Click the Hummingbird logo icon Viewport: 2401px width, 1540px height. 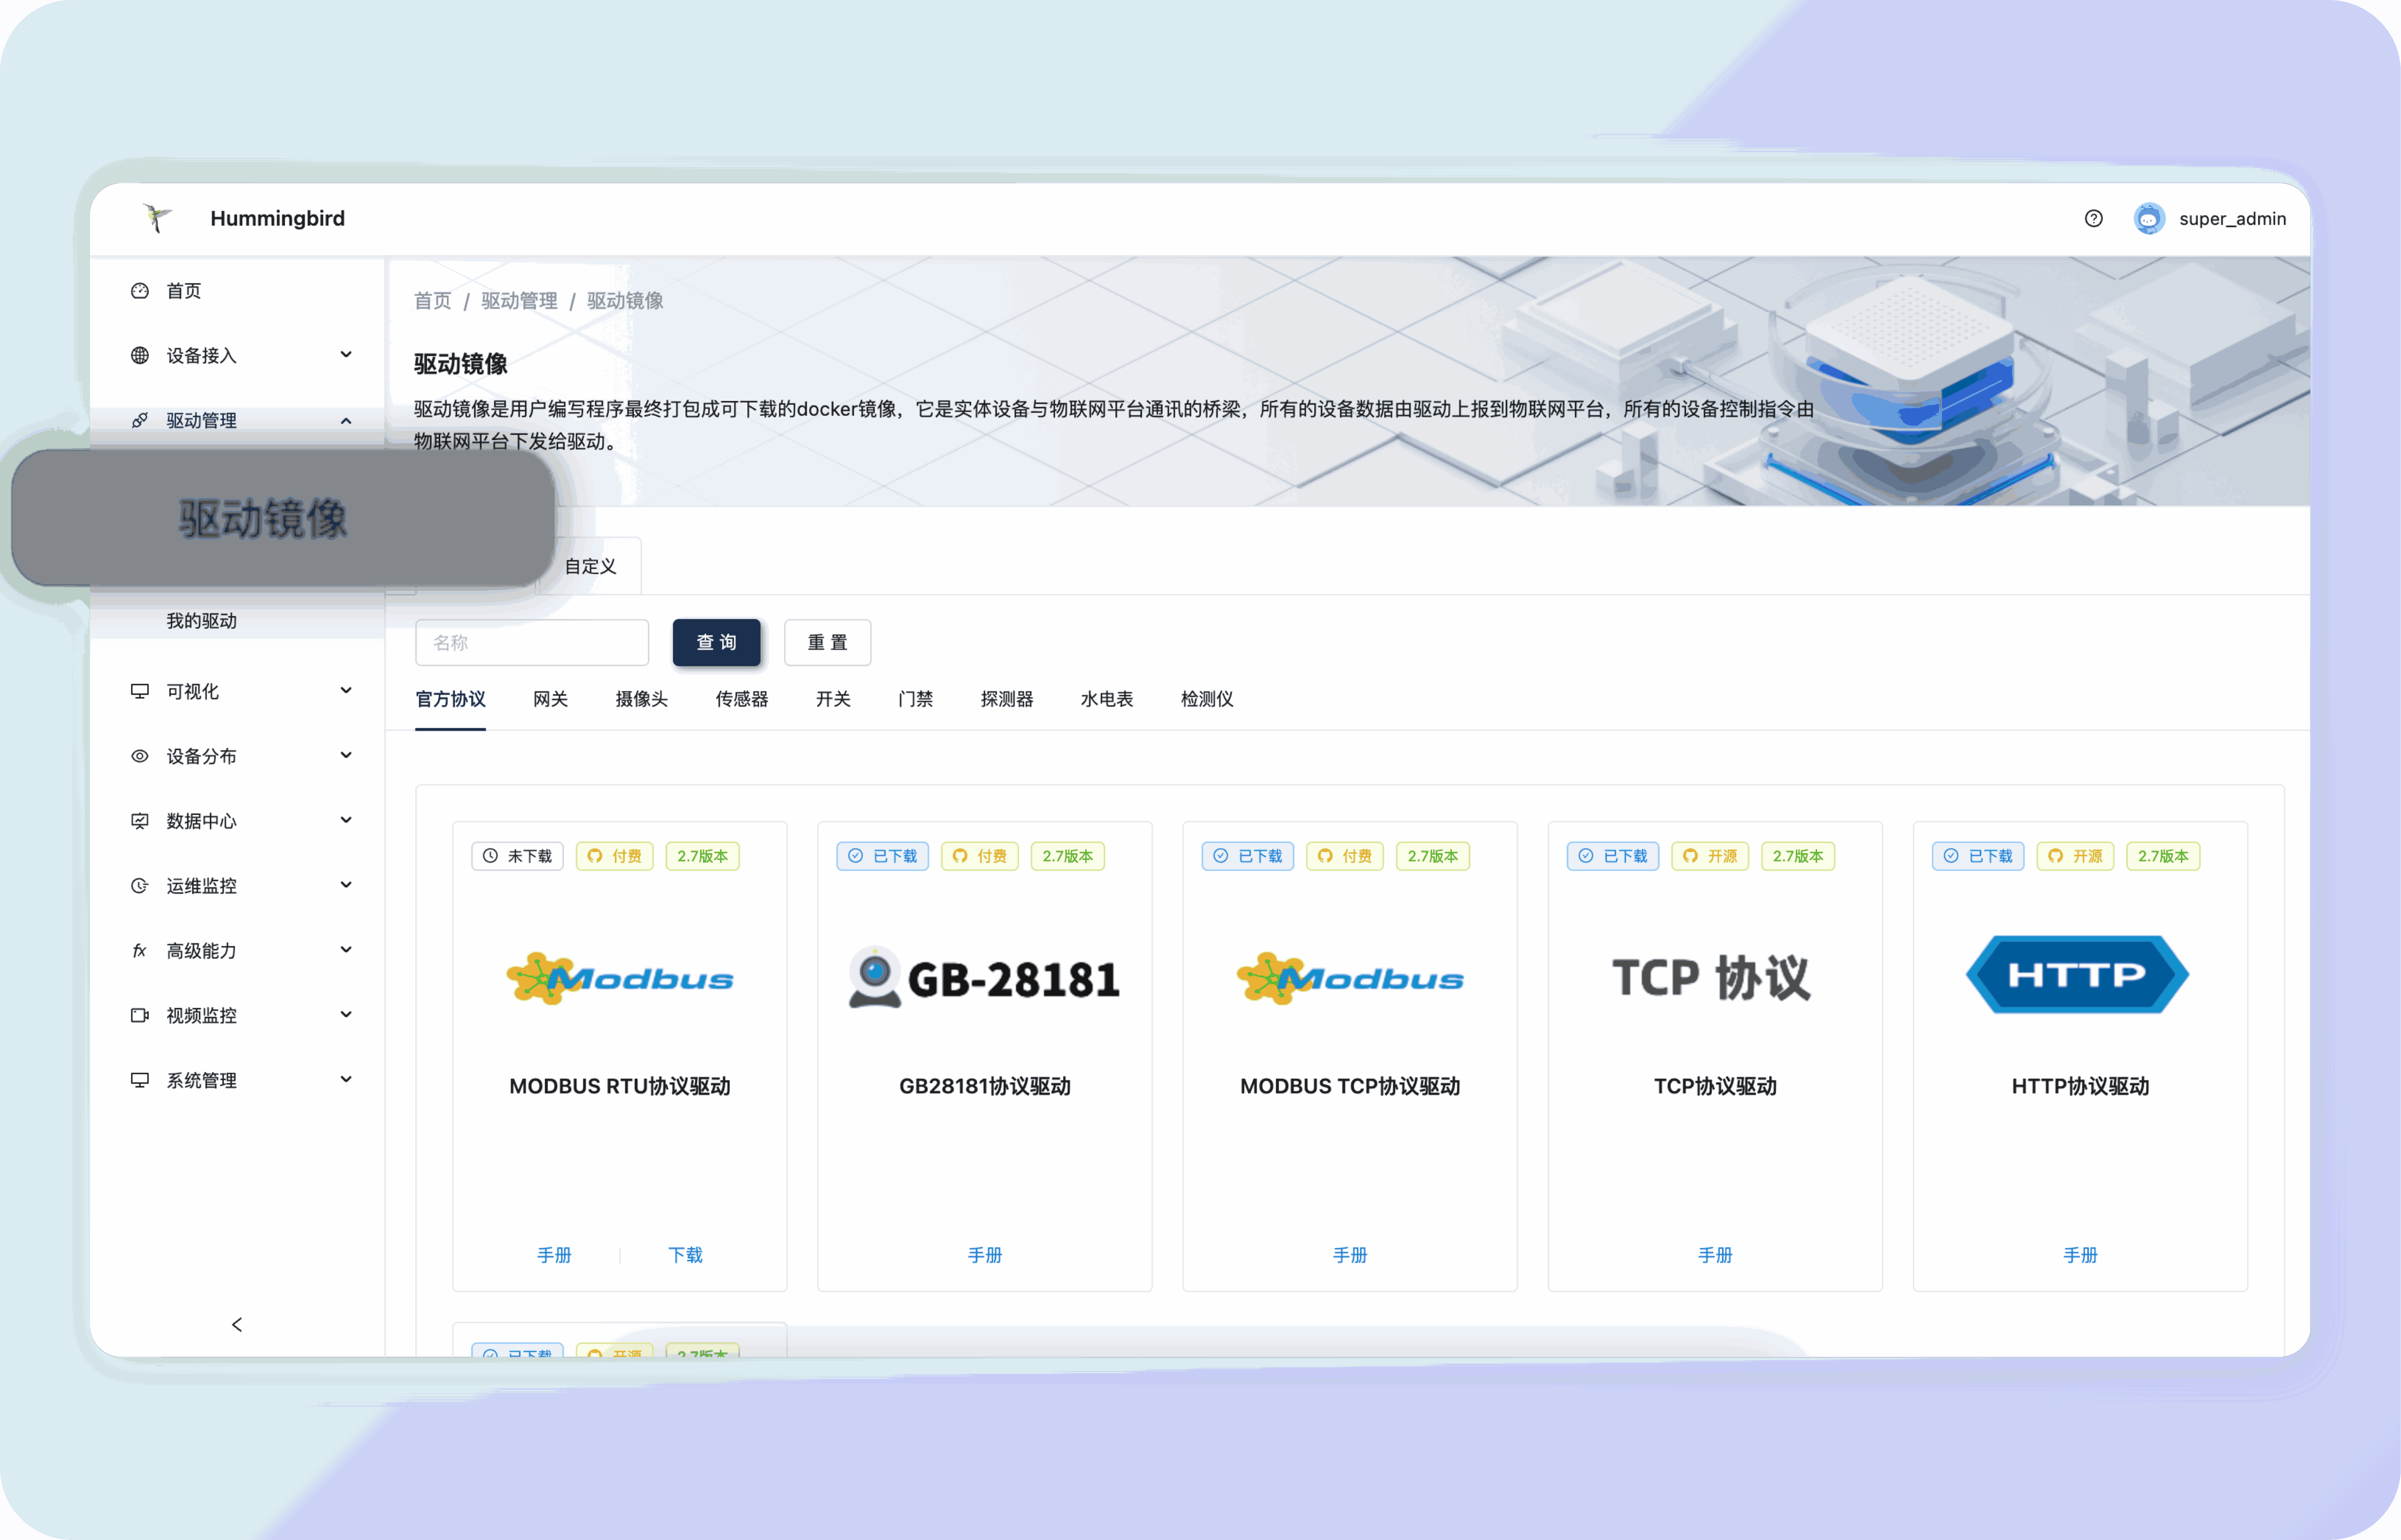(x=157, y=218)
